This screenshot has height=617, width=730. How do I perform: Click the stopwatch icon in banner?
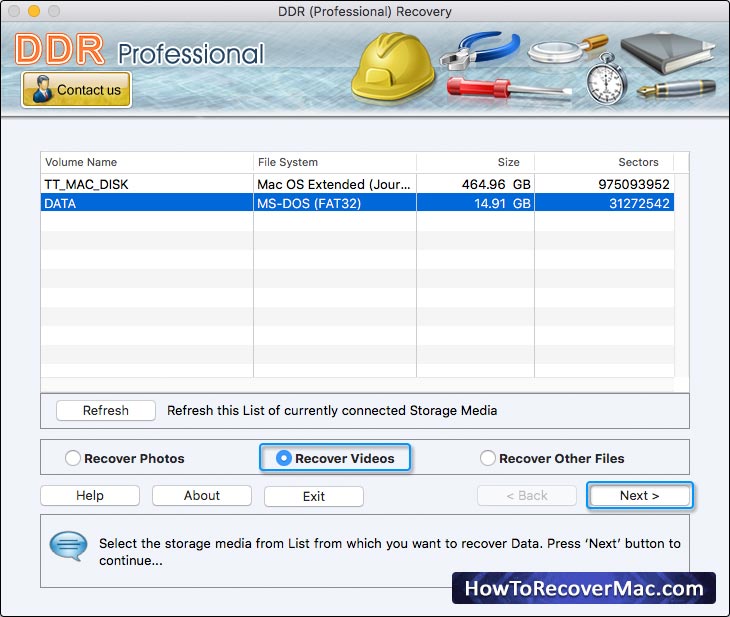(x=606, y=79)
